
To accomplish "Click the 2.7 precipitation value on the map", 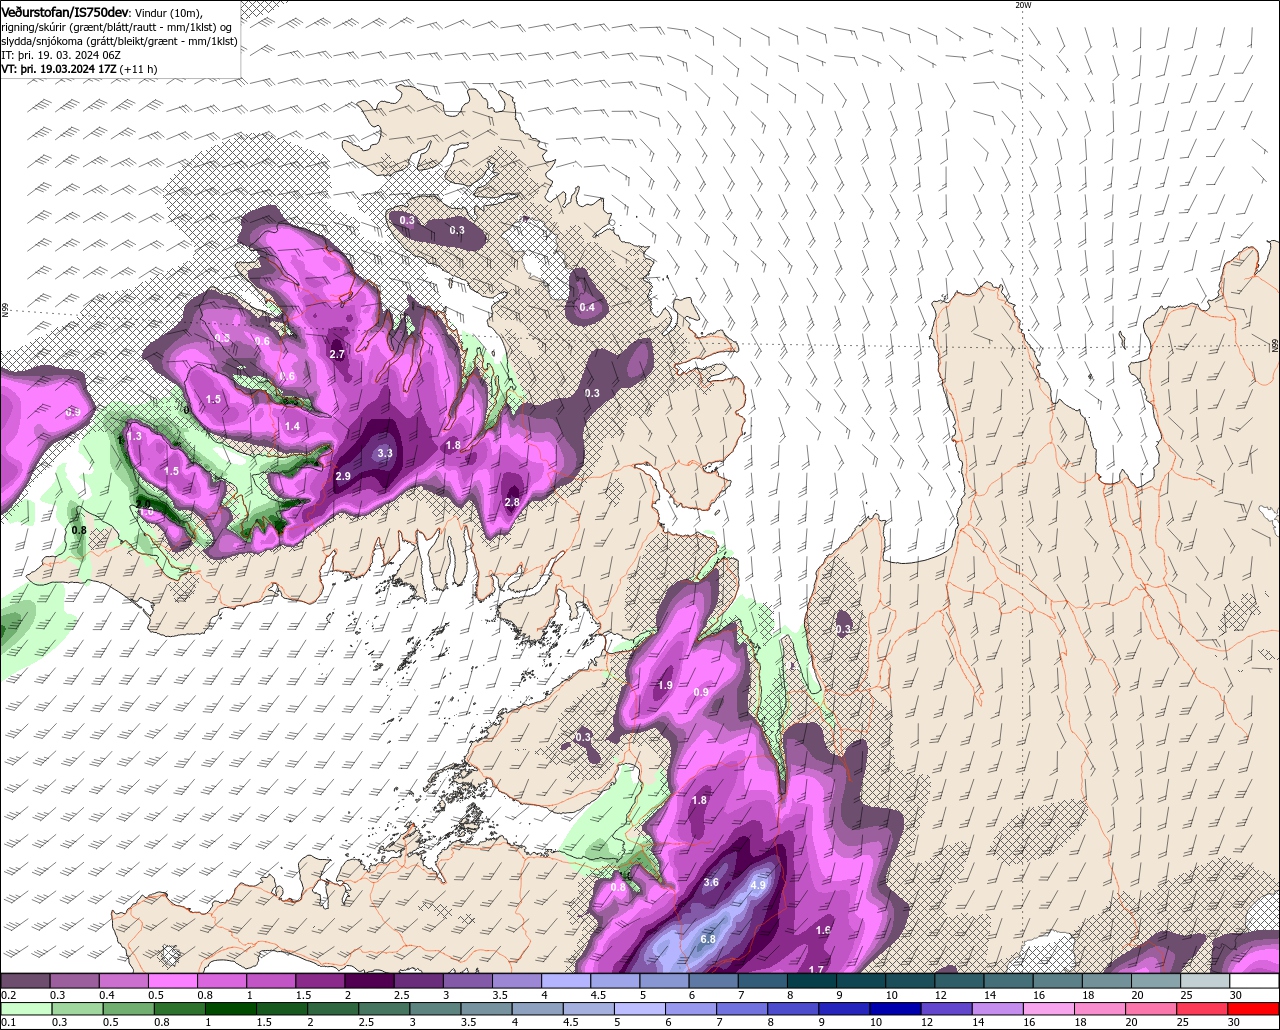I will point(337,354).
